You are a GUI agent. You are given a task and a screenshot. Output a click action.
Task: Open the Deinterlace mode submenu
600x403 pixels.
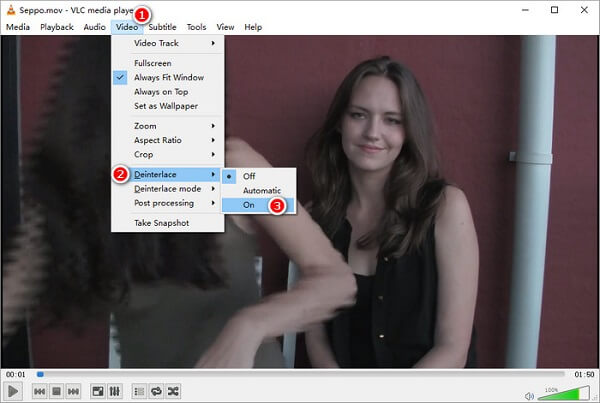click(x=167, y=188)
